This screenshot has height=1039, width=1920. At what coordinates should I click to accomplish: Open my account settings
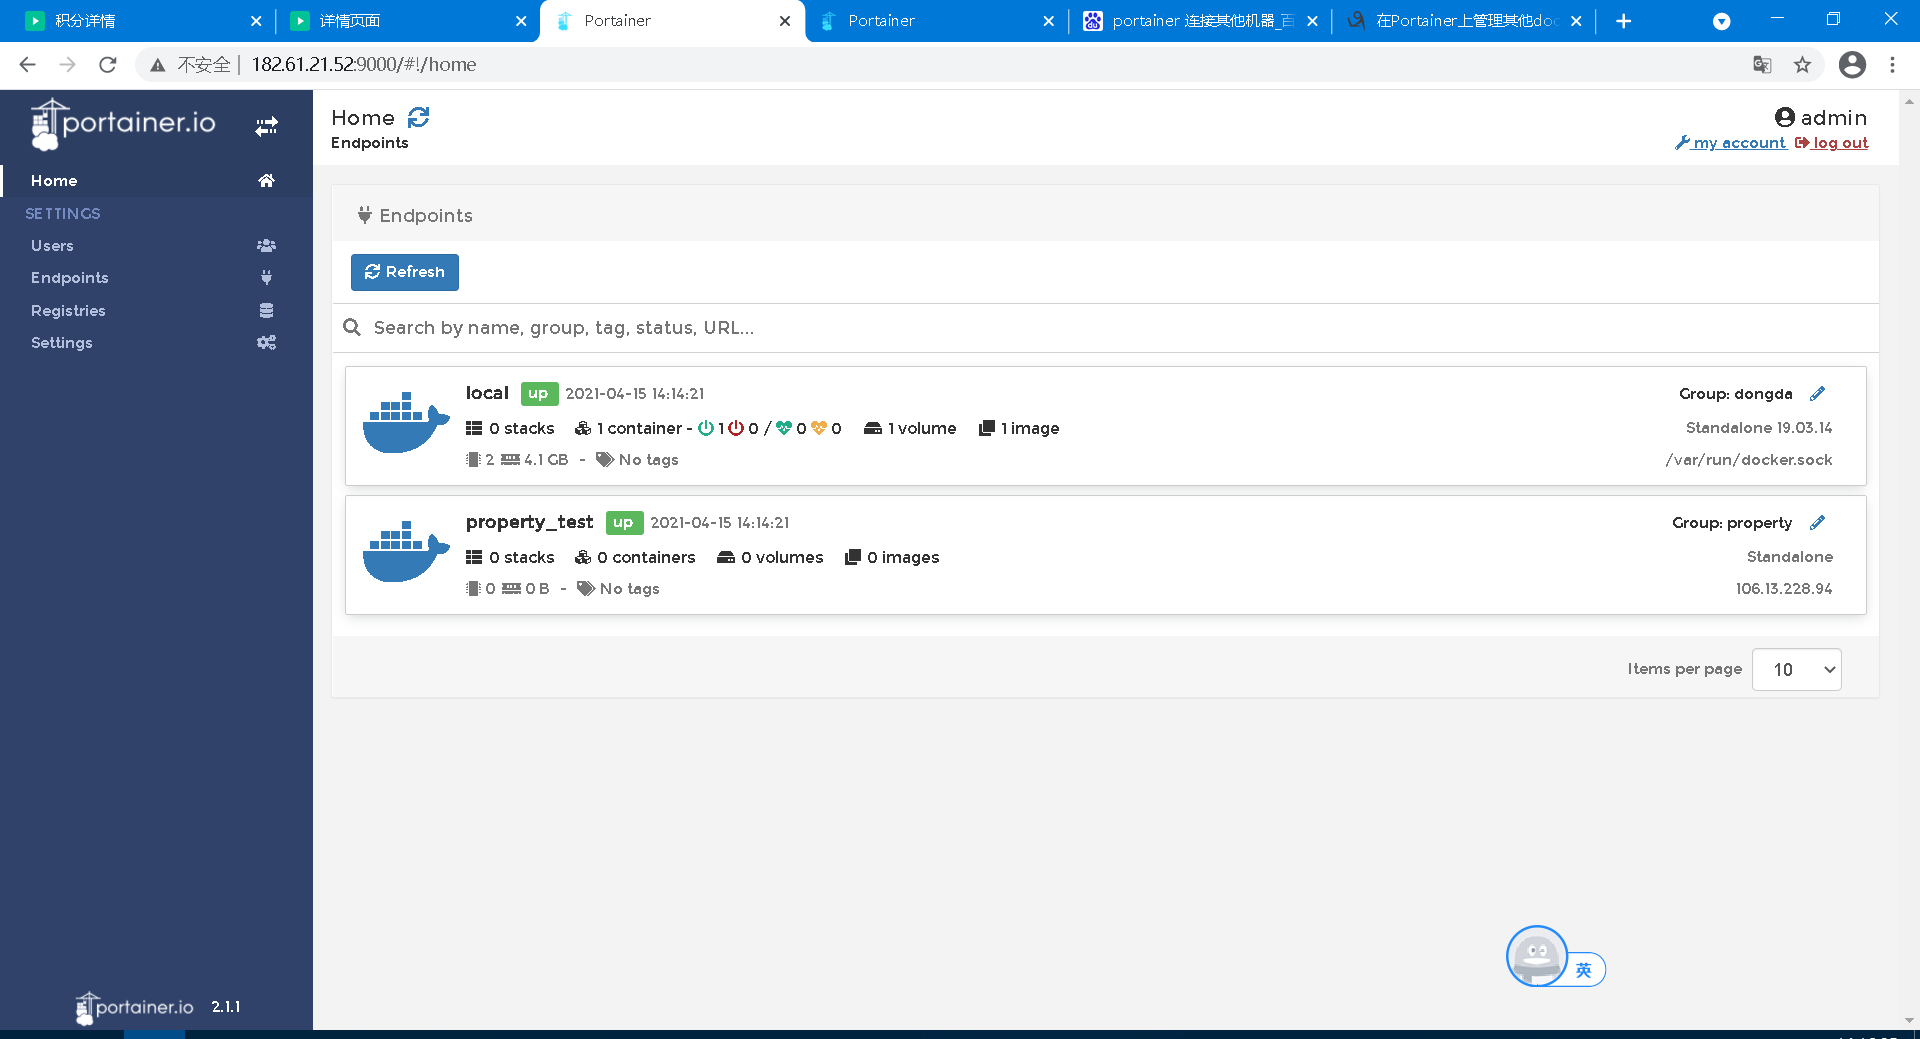[1731, 143]
